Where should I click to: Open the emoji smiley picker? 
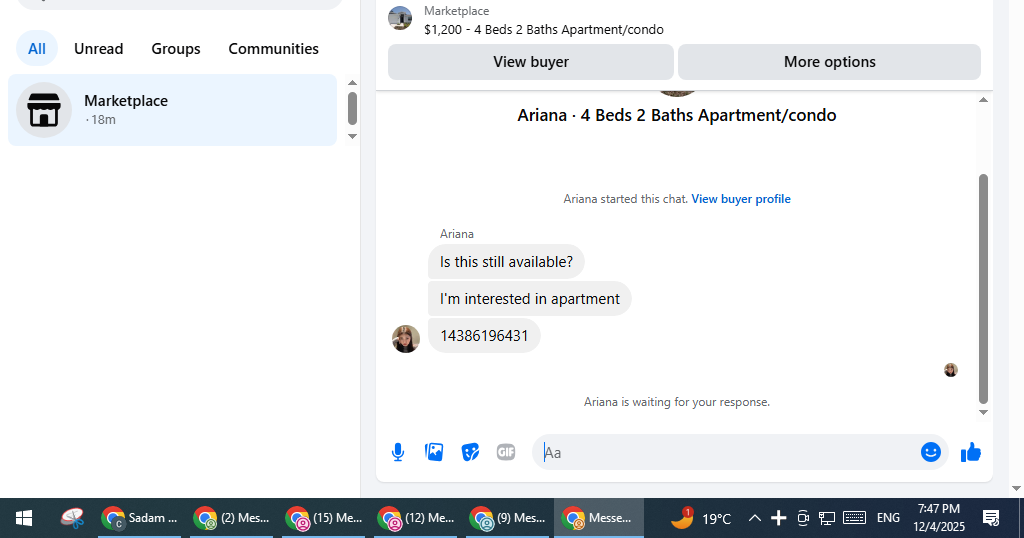[931, 452]
